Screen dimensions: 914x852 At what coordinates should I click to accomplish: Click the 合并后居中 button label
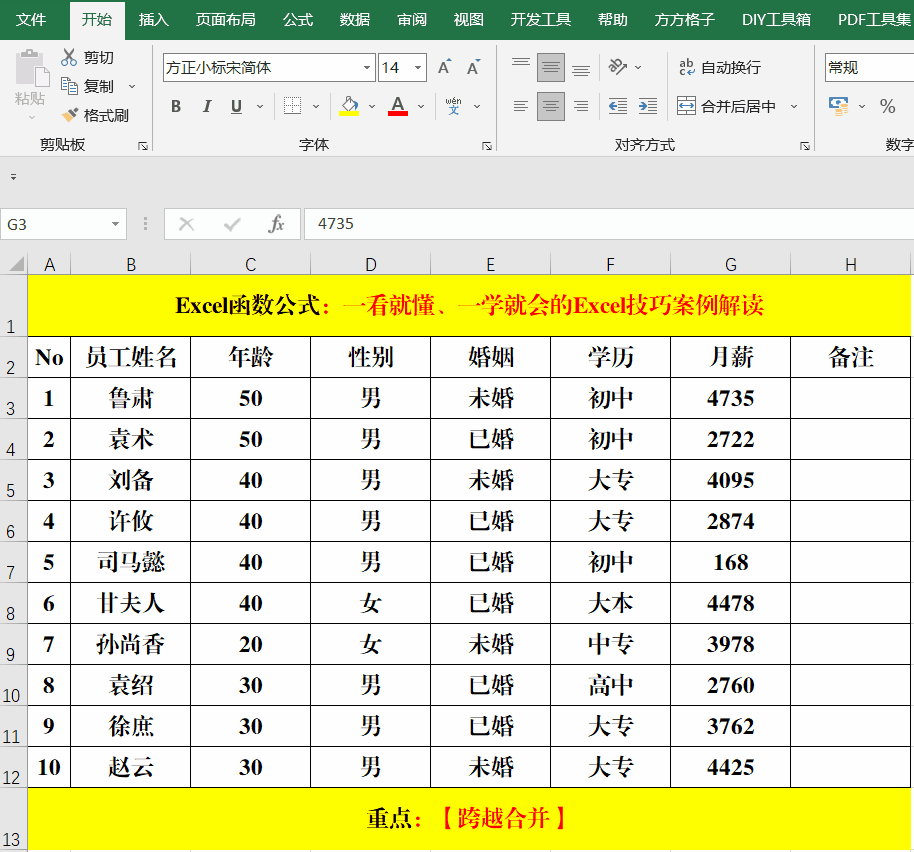point(739,107)
